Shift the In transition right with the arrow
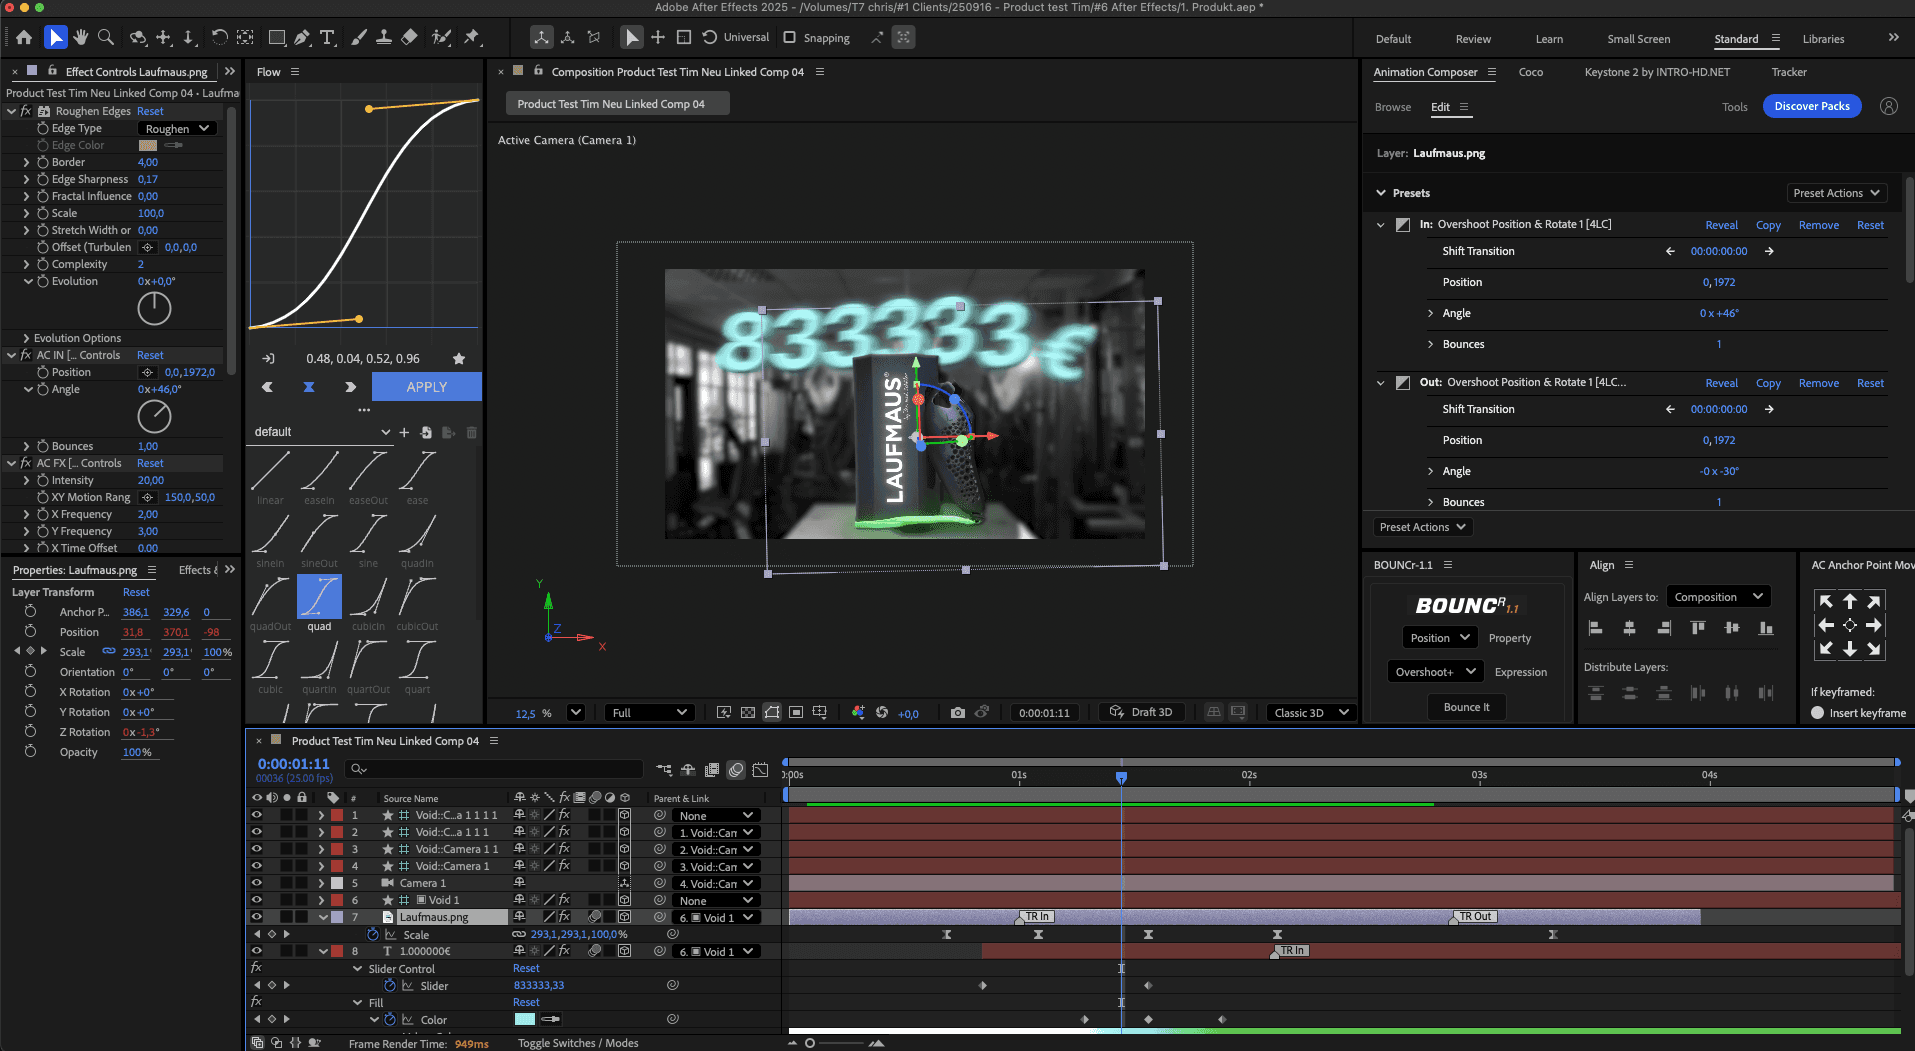The height and width of the screenshot is (1051, 1915). click(x=1769, y=251)
